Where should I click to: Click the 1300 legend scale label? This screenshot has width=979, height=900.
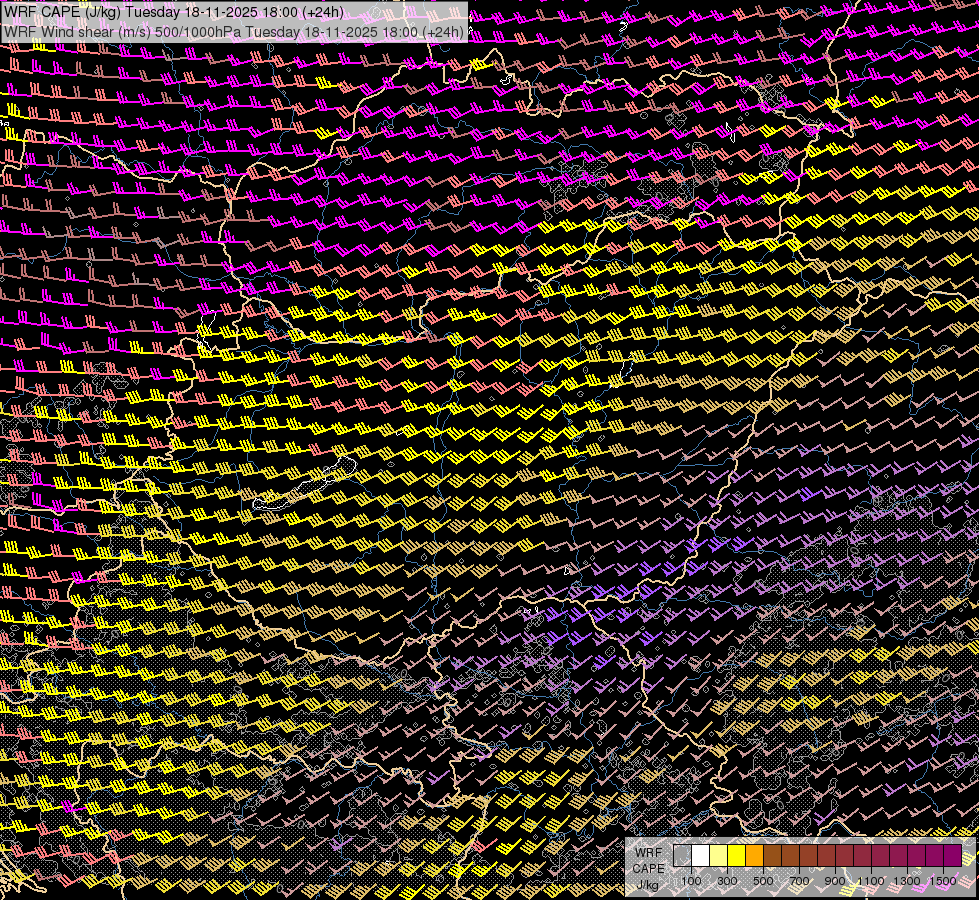[x=907, y=881]
